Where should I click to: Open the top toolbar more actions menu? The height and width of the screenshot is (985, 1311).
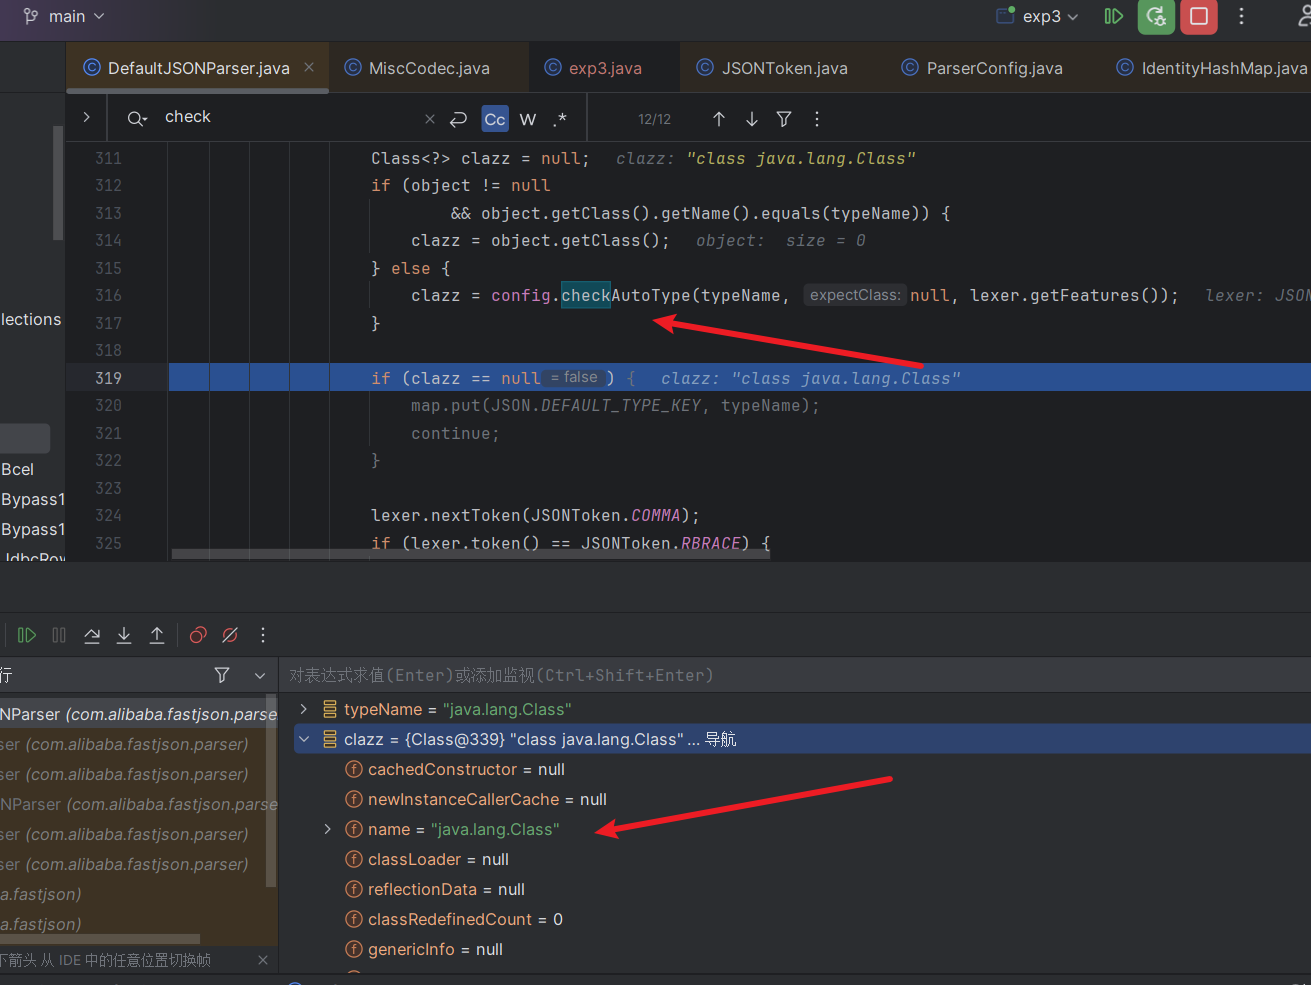[x=1241, y=16]
